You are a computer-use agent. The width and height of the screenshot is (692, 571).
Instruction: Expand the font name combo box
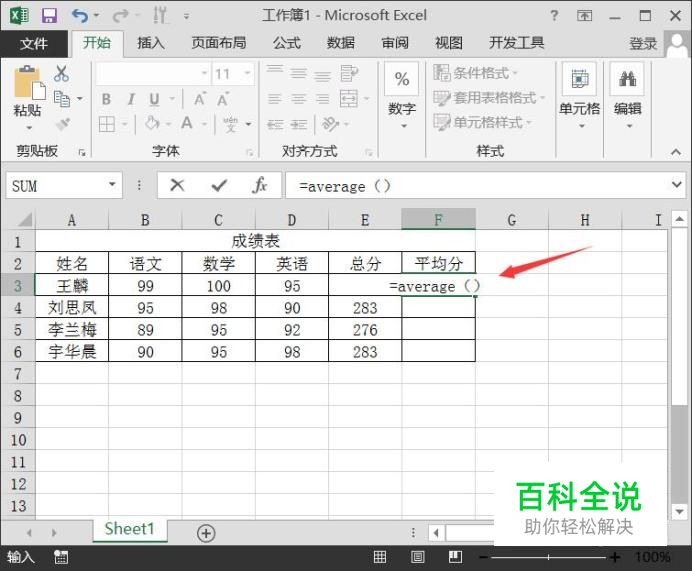tap(204, 73)
